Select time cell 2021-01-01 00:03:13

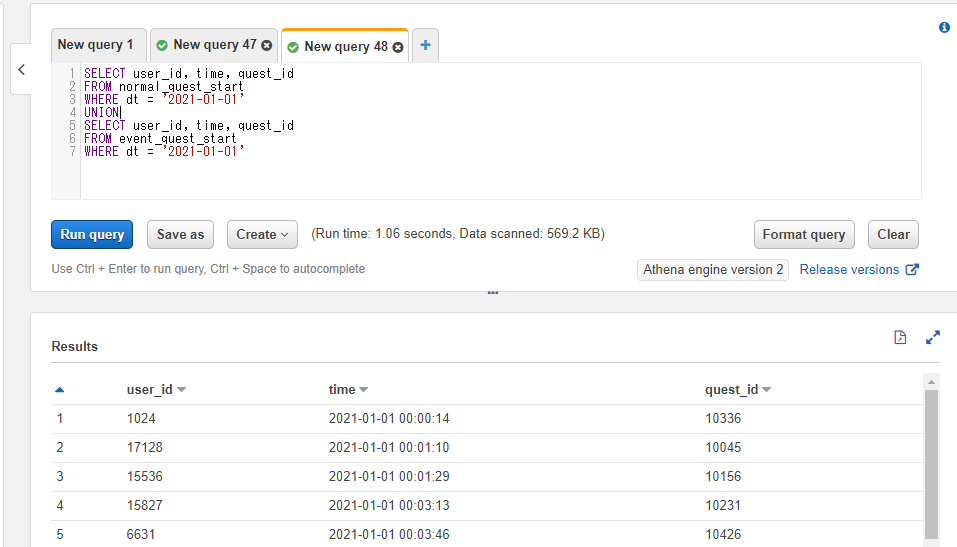[x=389, y=505]
